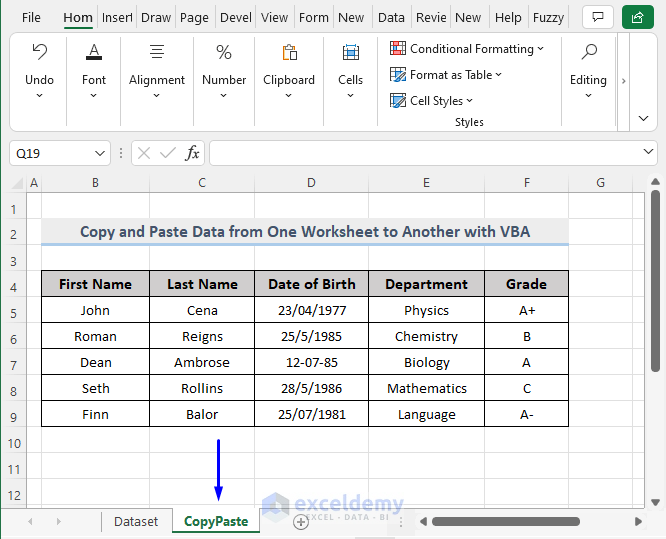Open the Number format percent icon
This screenshot has width=666, height=539.
point(224,53)
